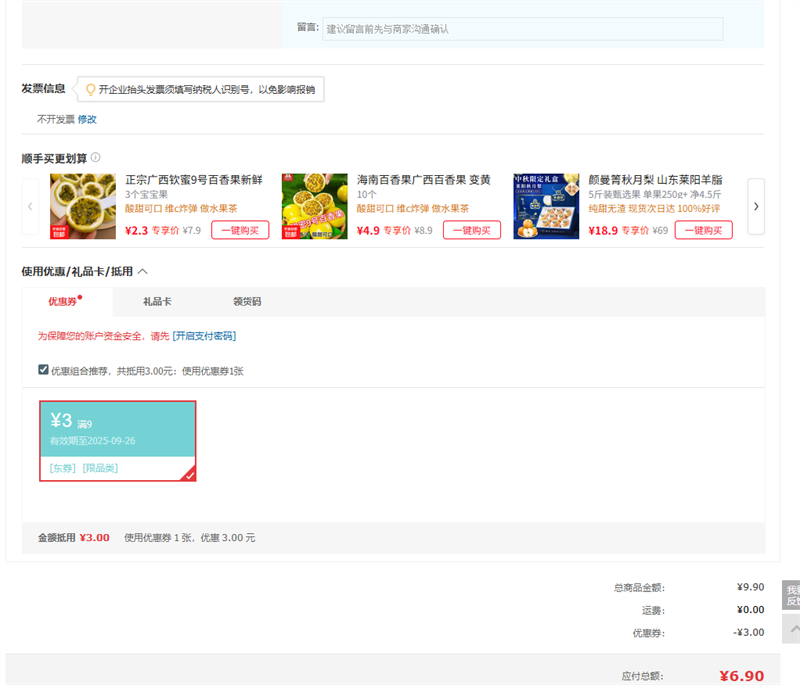Screen dimensions: 800x685
Task: Show next recommended products with right arrow
Action: 756,206
